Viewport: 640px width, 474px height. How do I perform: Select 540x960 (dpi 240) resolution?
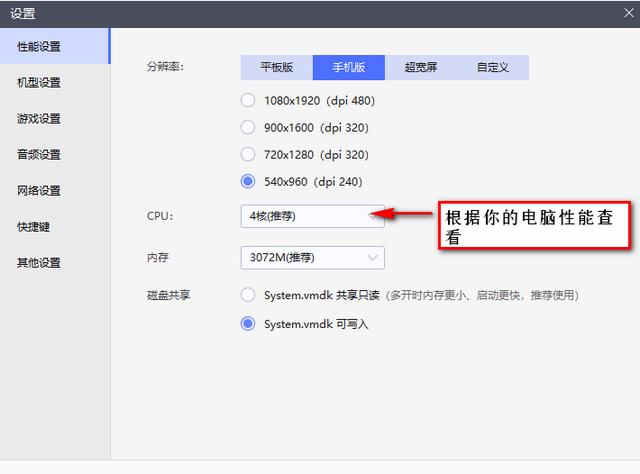click(x=249, y=182)
